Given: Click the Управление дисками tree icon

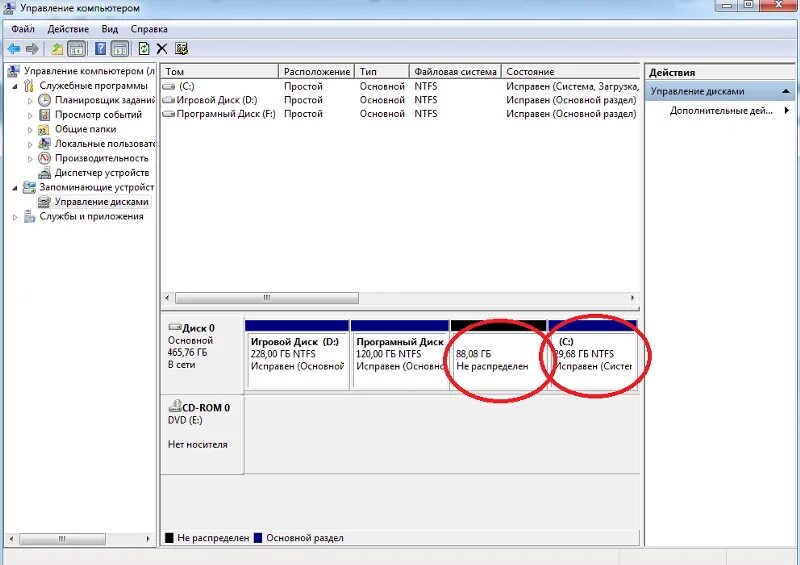Looking at the screenshot, I should 44,202.
